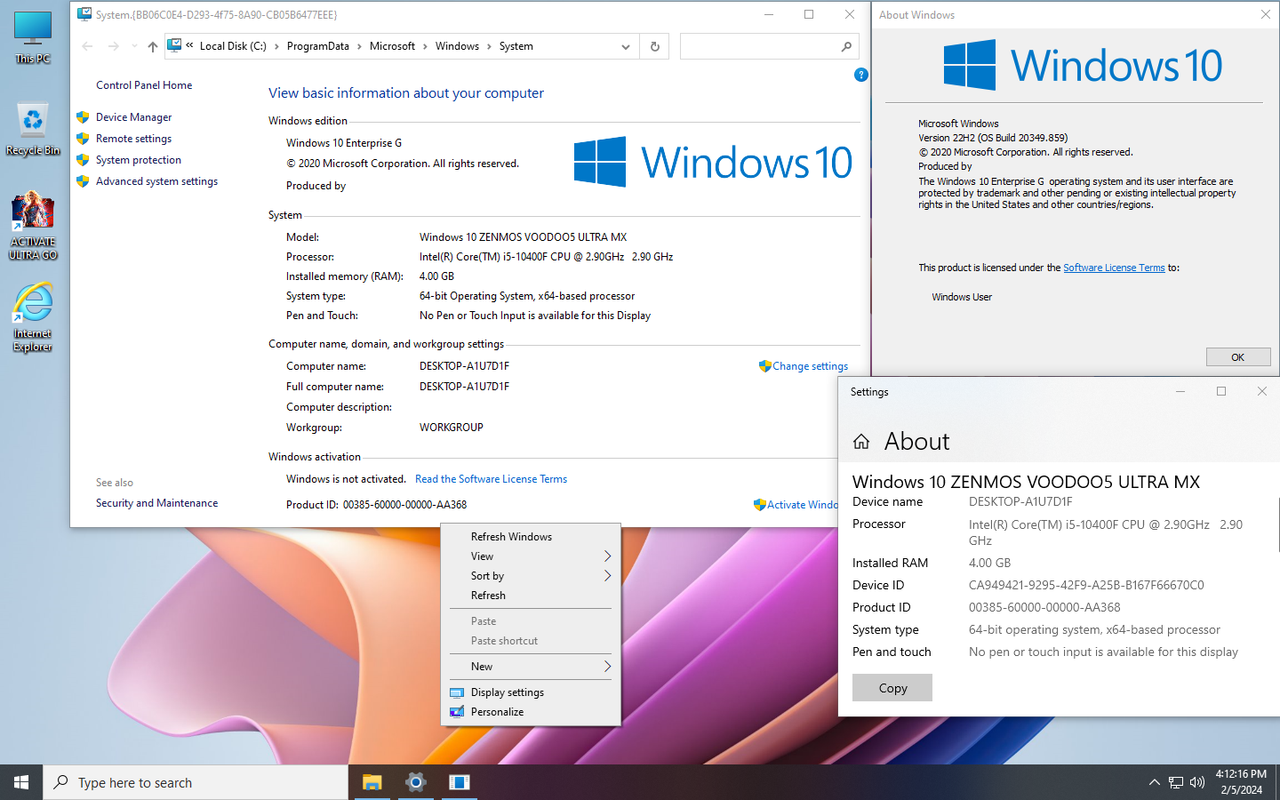Image resolution: width=1280 pixels, height=800 pixels.
Task: Expand the New submenu arrow
Action: point(607,666)
